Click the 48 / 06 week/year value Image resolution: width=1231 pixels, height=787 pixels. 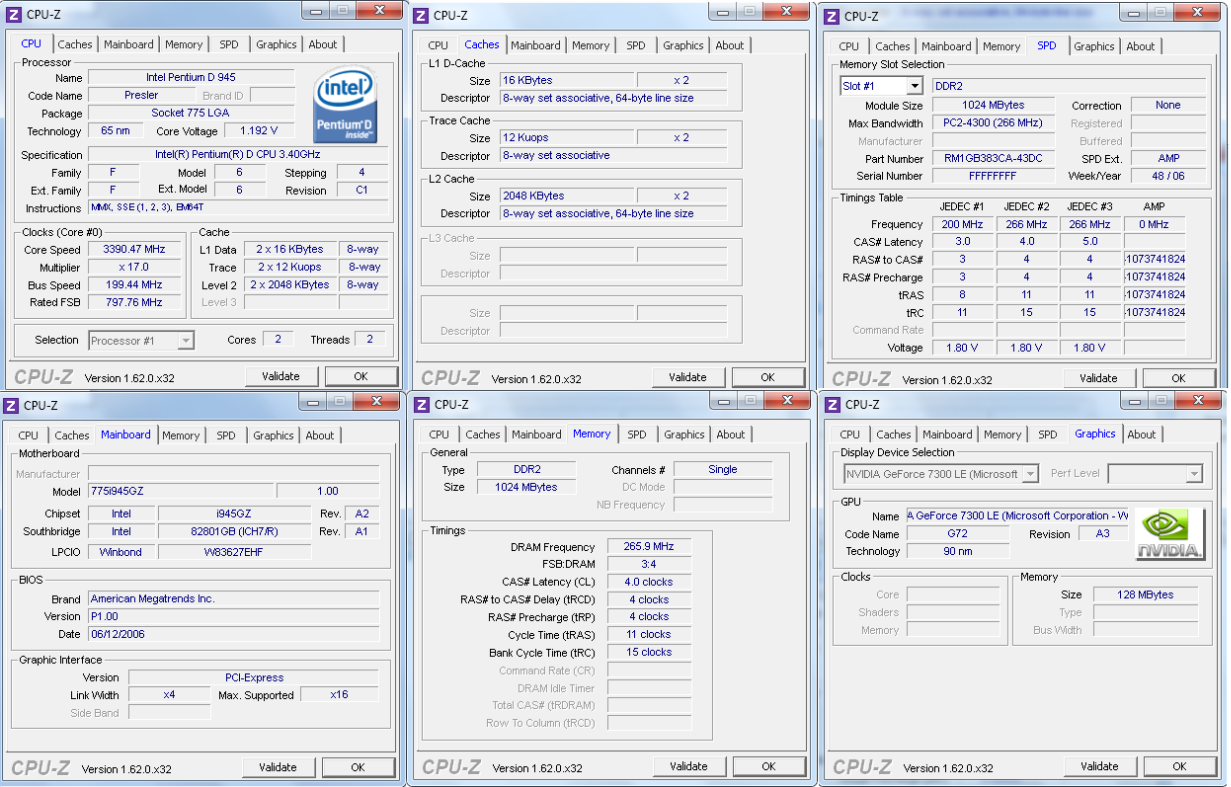(1168, 175)
